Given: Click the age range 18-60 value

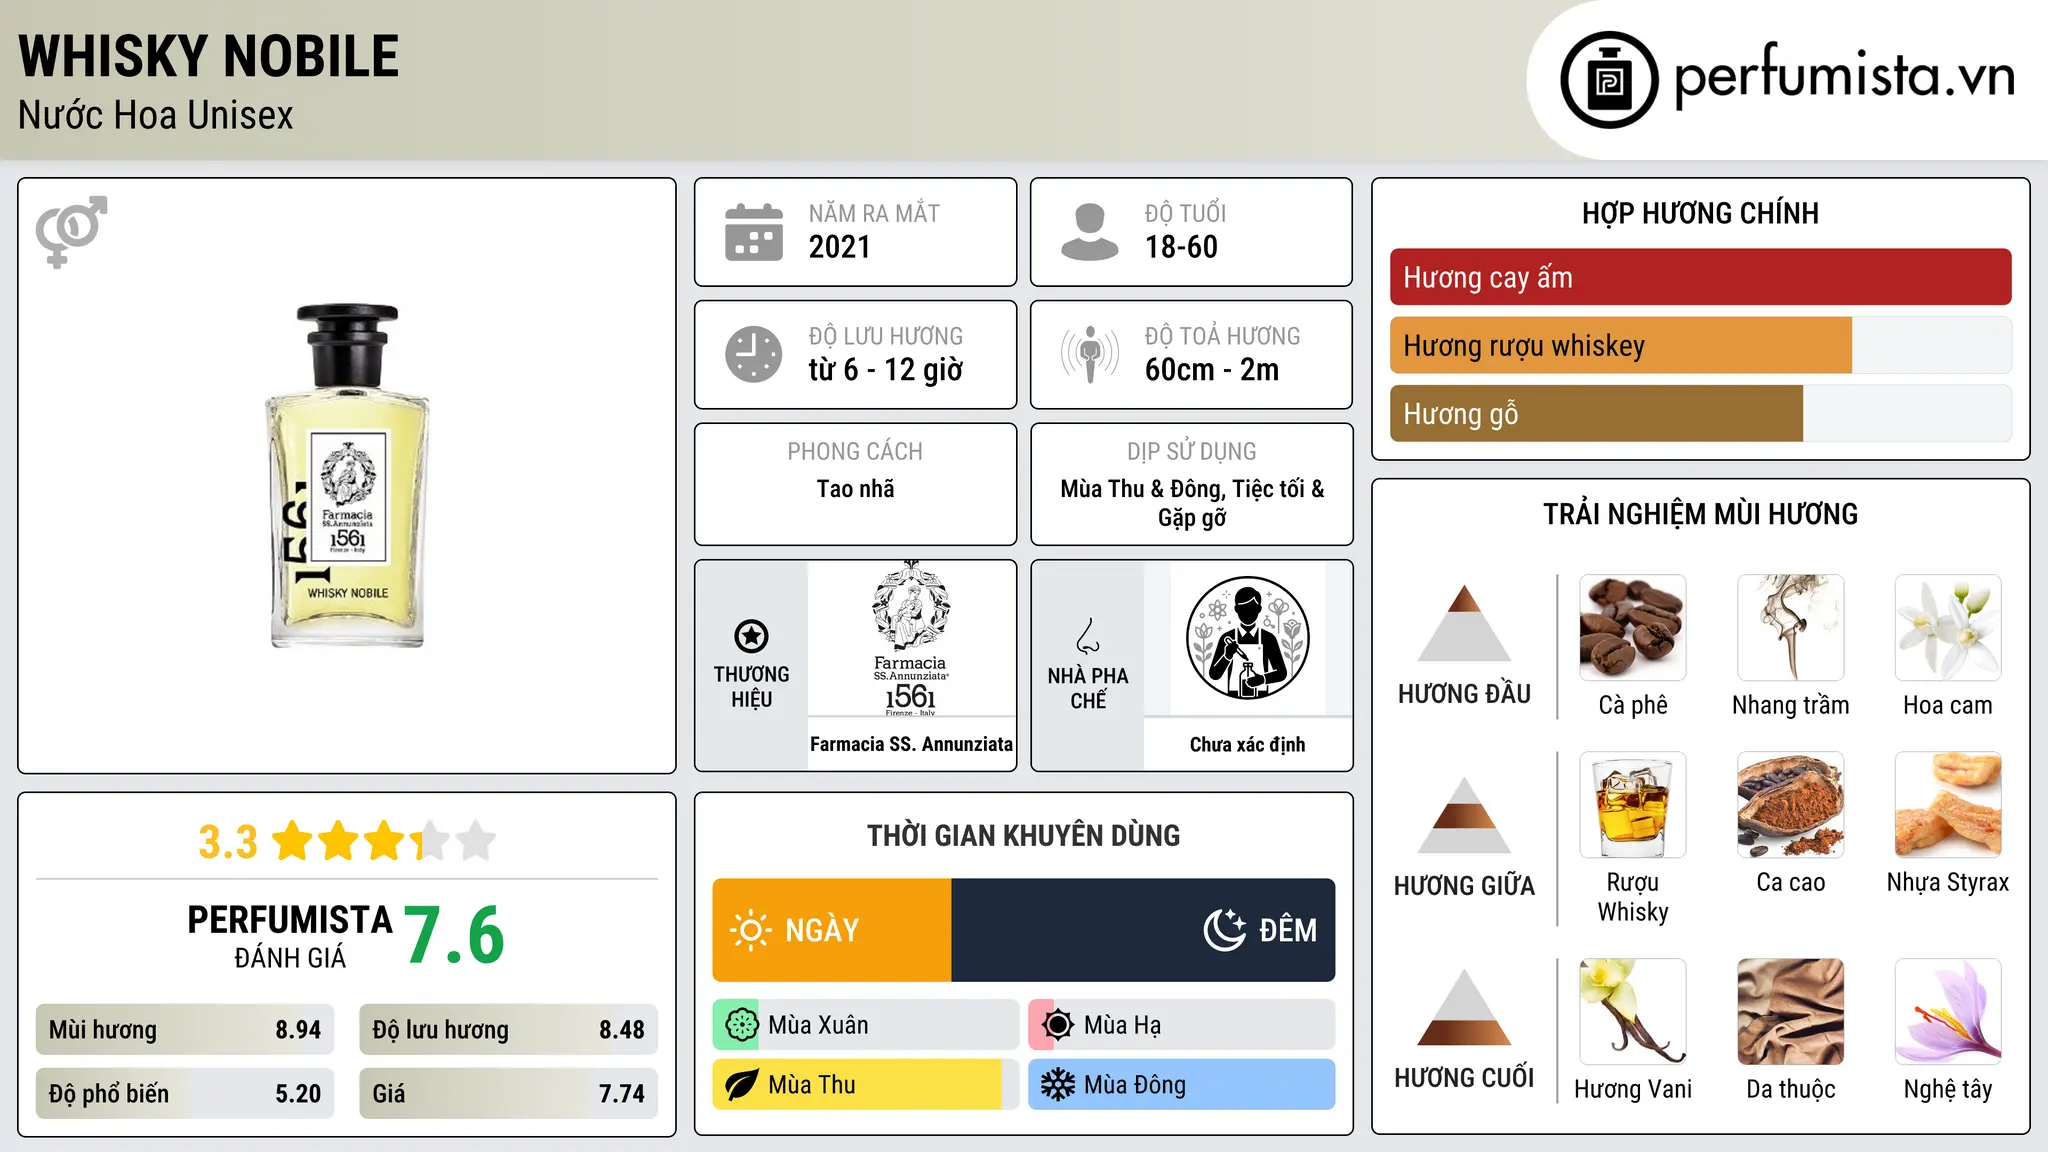Looking at the screenshot, I should 1181,247.
